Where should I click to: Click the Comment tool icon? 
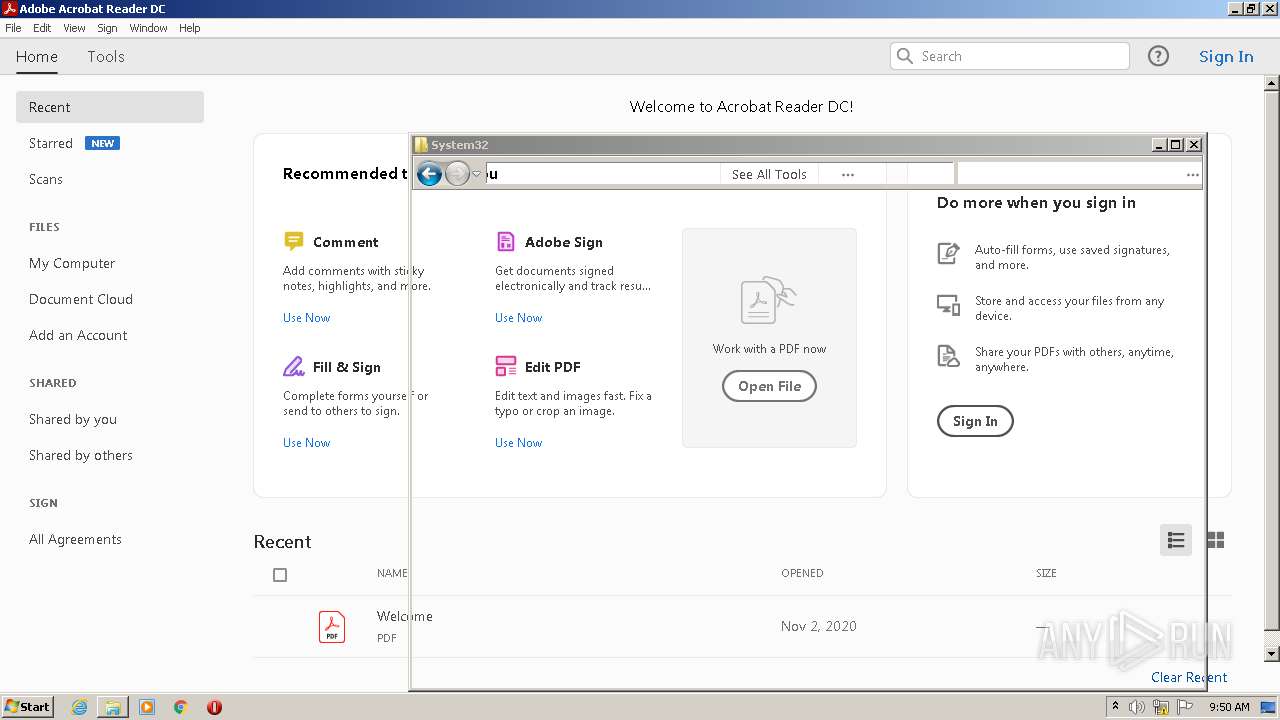(x=293, y=241)
